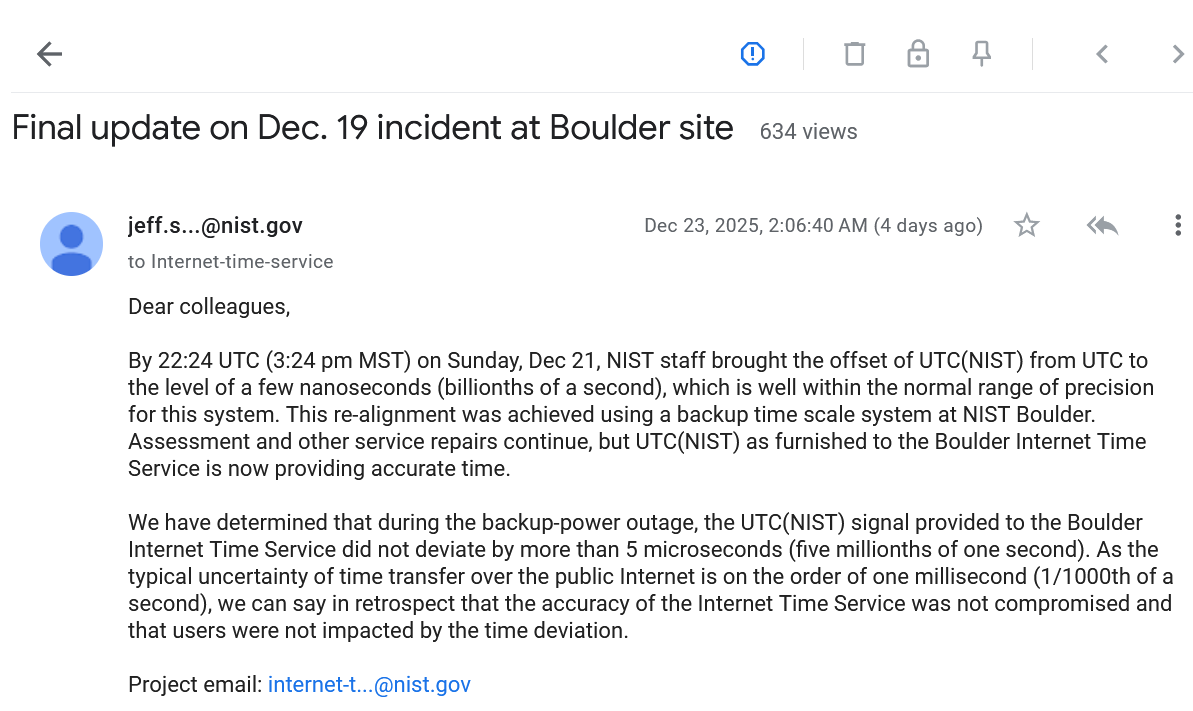Click the "Final update on Dec. 19" subject
Viewport: 1193px width, 711px height.
pyautogui.click(x=372, y=128)
